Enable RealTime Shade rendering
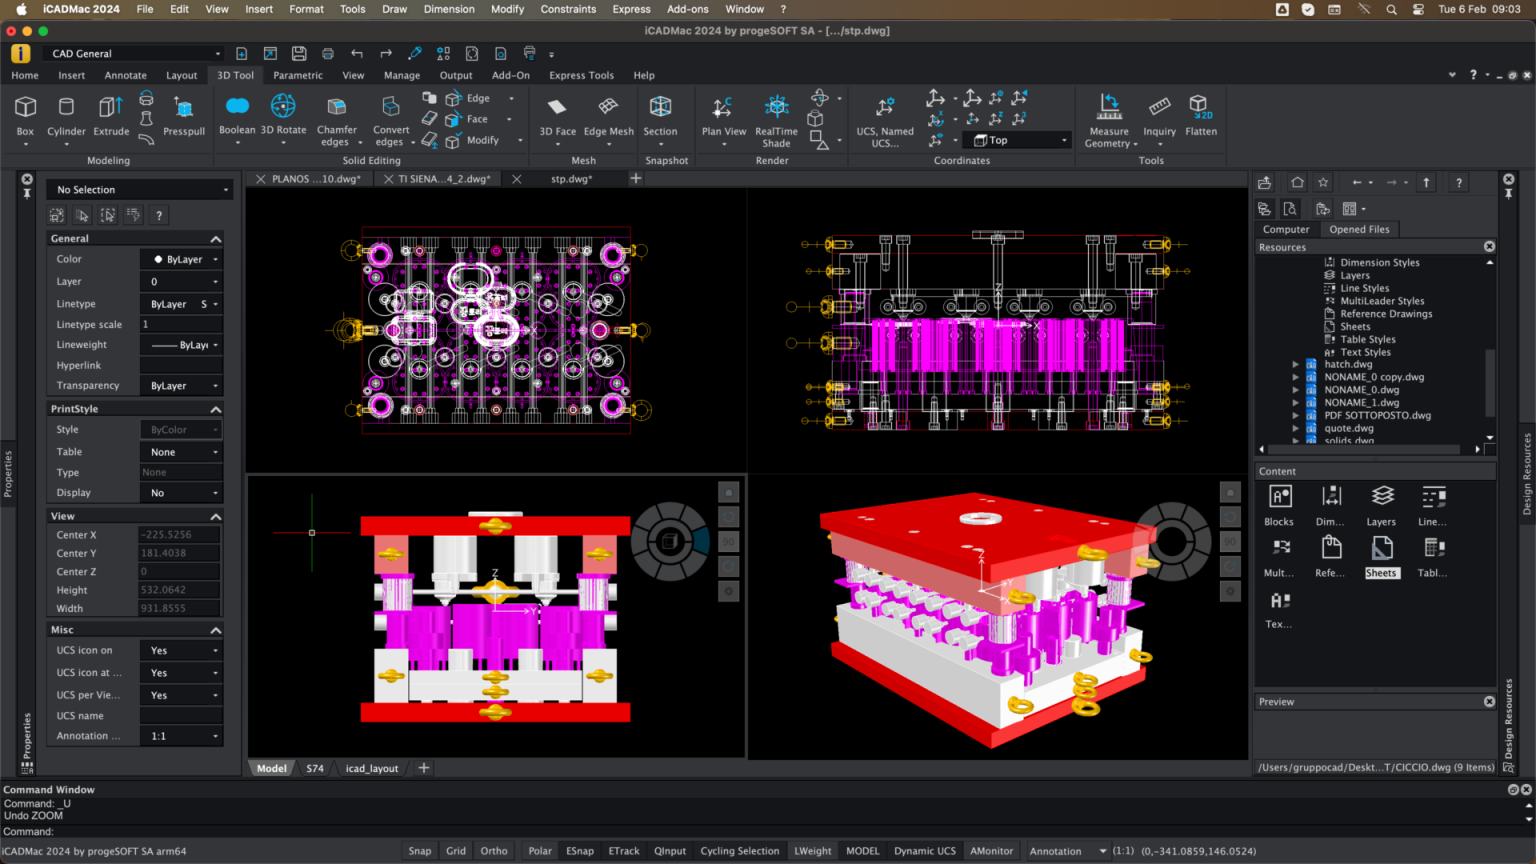The width and height of the screenshot is (1536, 864). pyautogui.click(x=776, y=120)
